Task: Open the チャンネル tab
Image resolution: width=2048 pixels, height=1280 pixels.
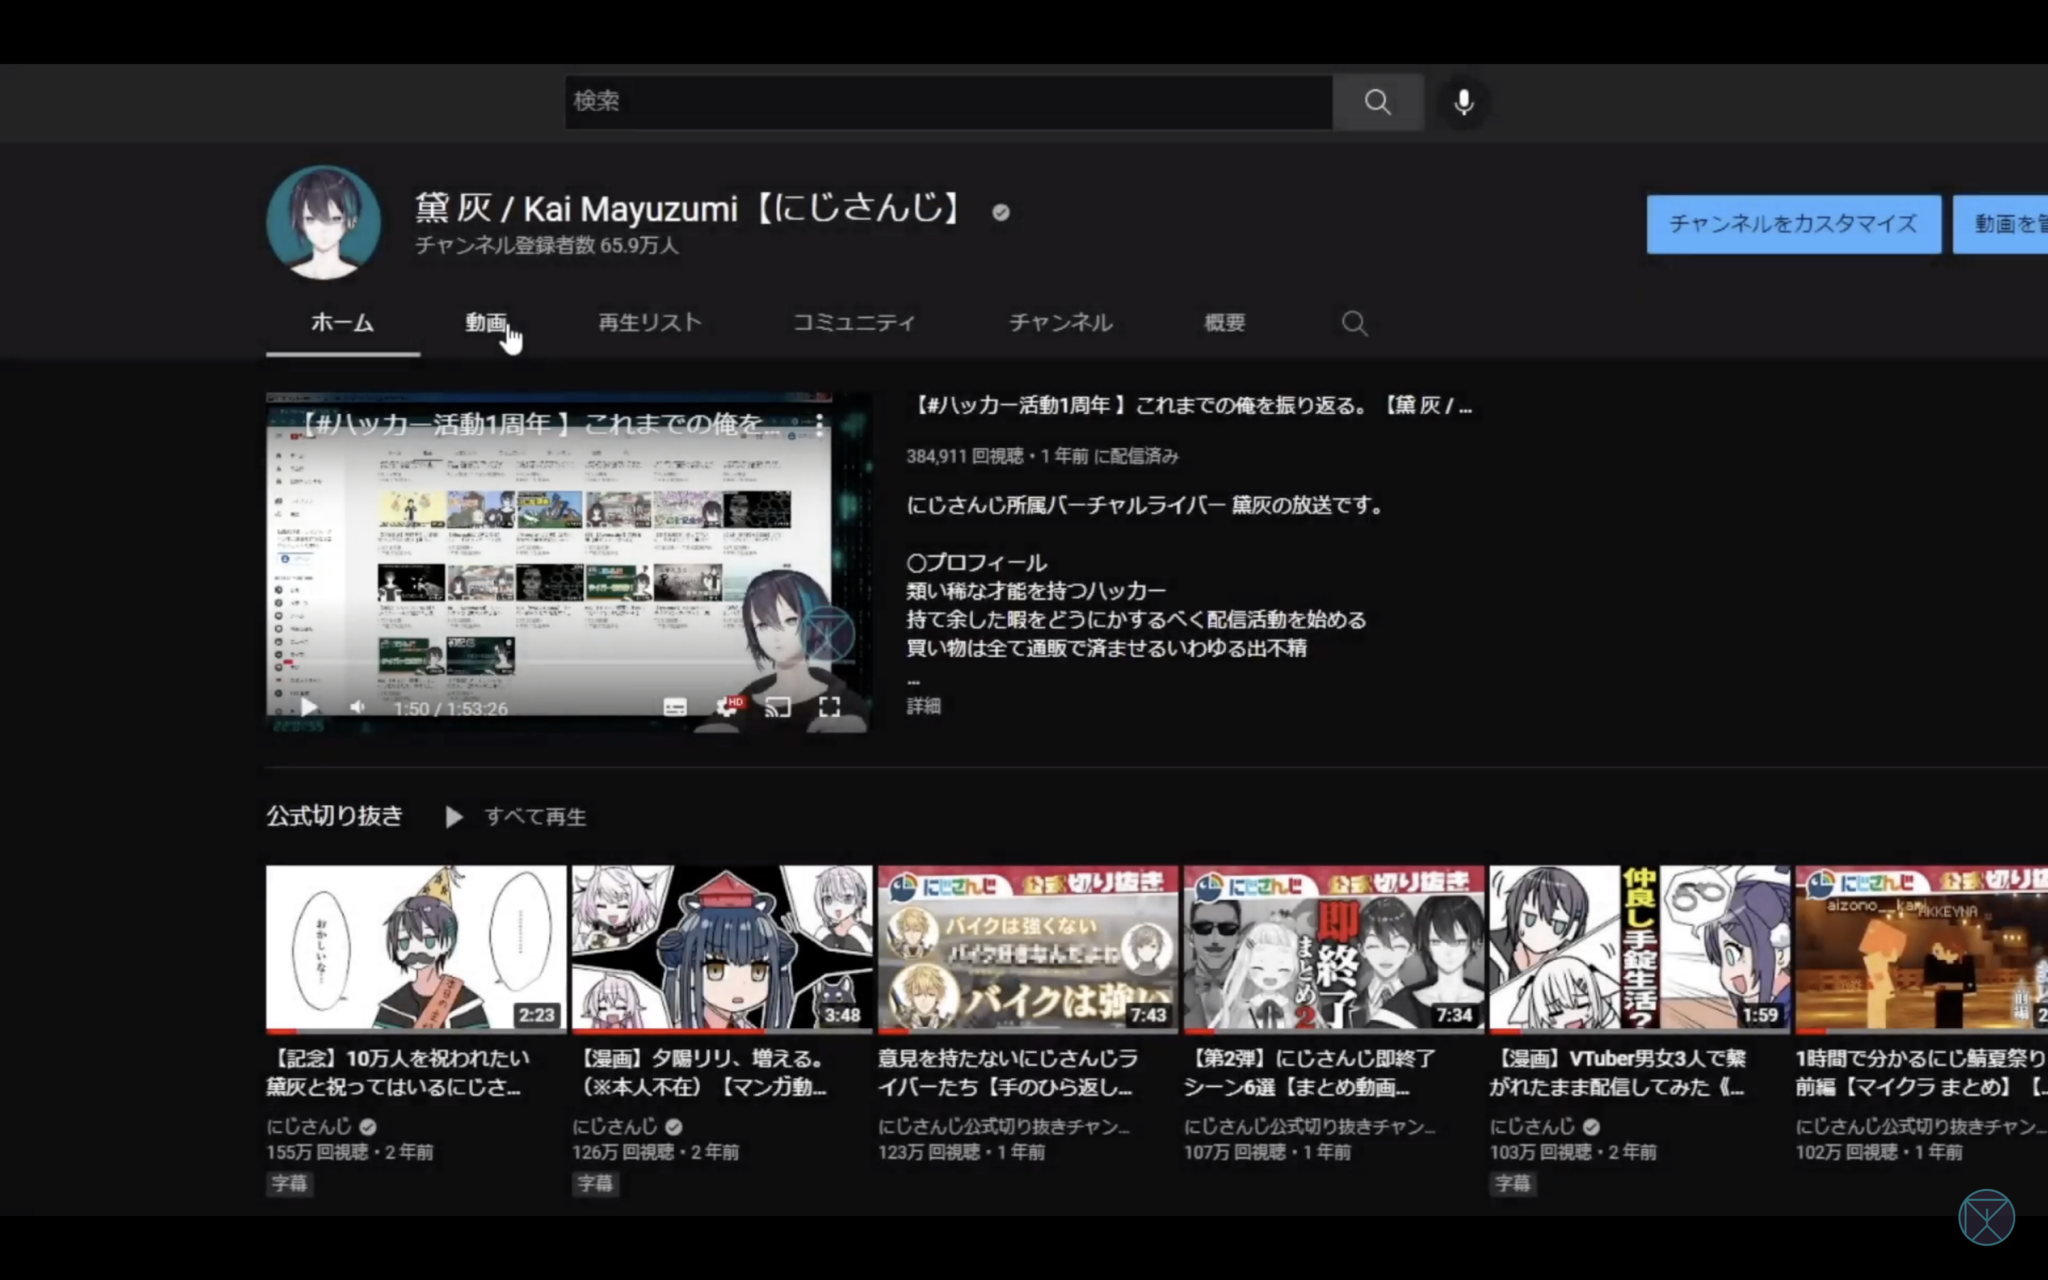Action: tap(1061, 323)
